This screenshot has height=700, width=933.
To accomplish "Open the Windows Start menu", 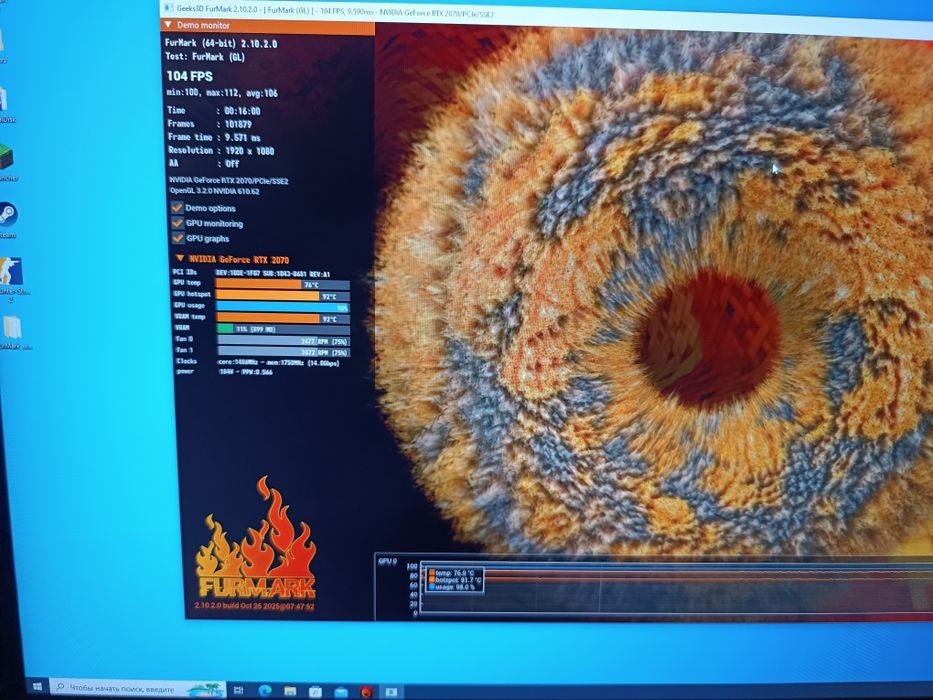I will point(37,686).
